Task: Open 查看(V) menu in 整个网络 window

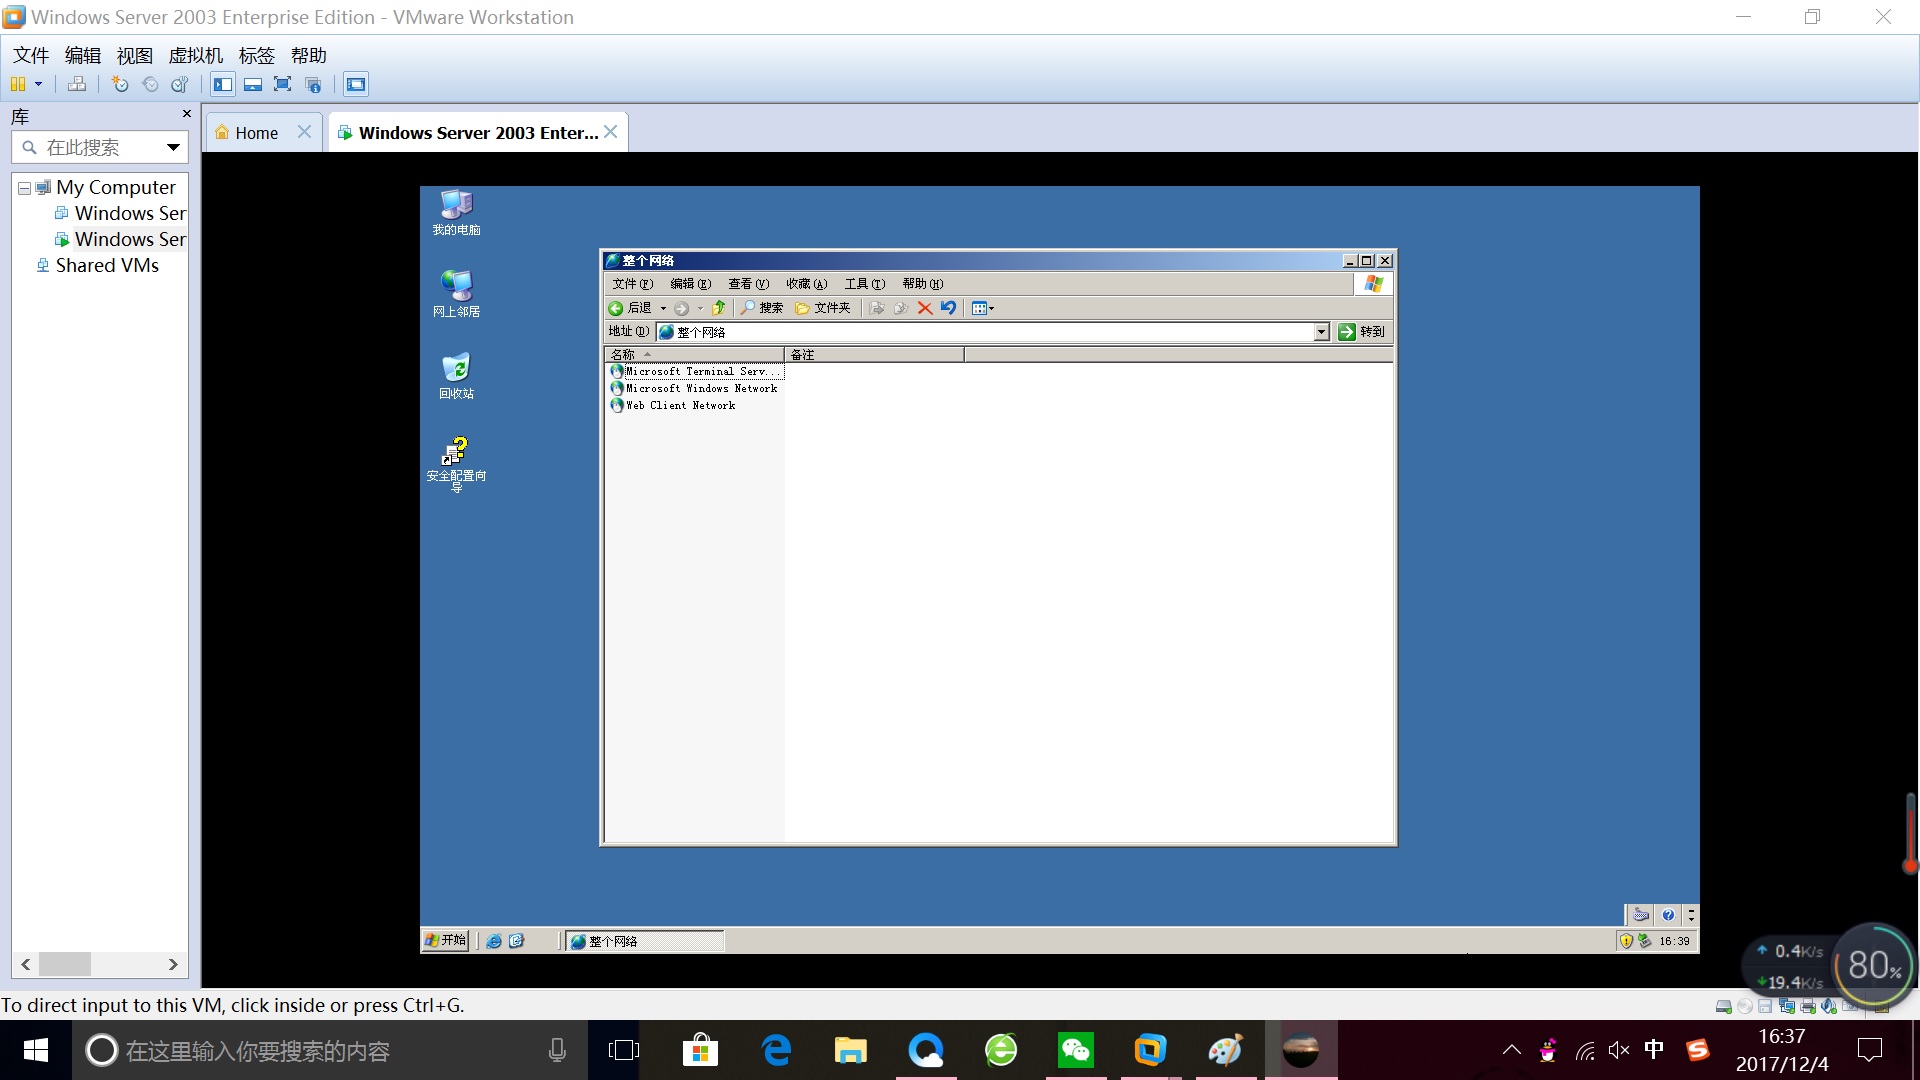Action: pyautogui.click(x=748, y=284)
